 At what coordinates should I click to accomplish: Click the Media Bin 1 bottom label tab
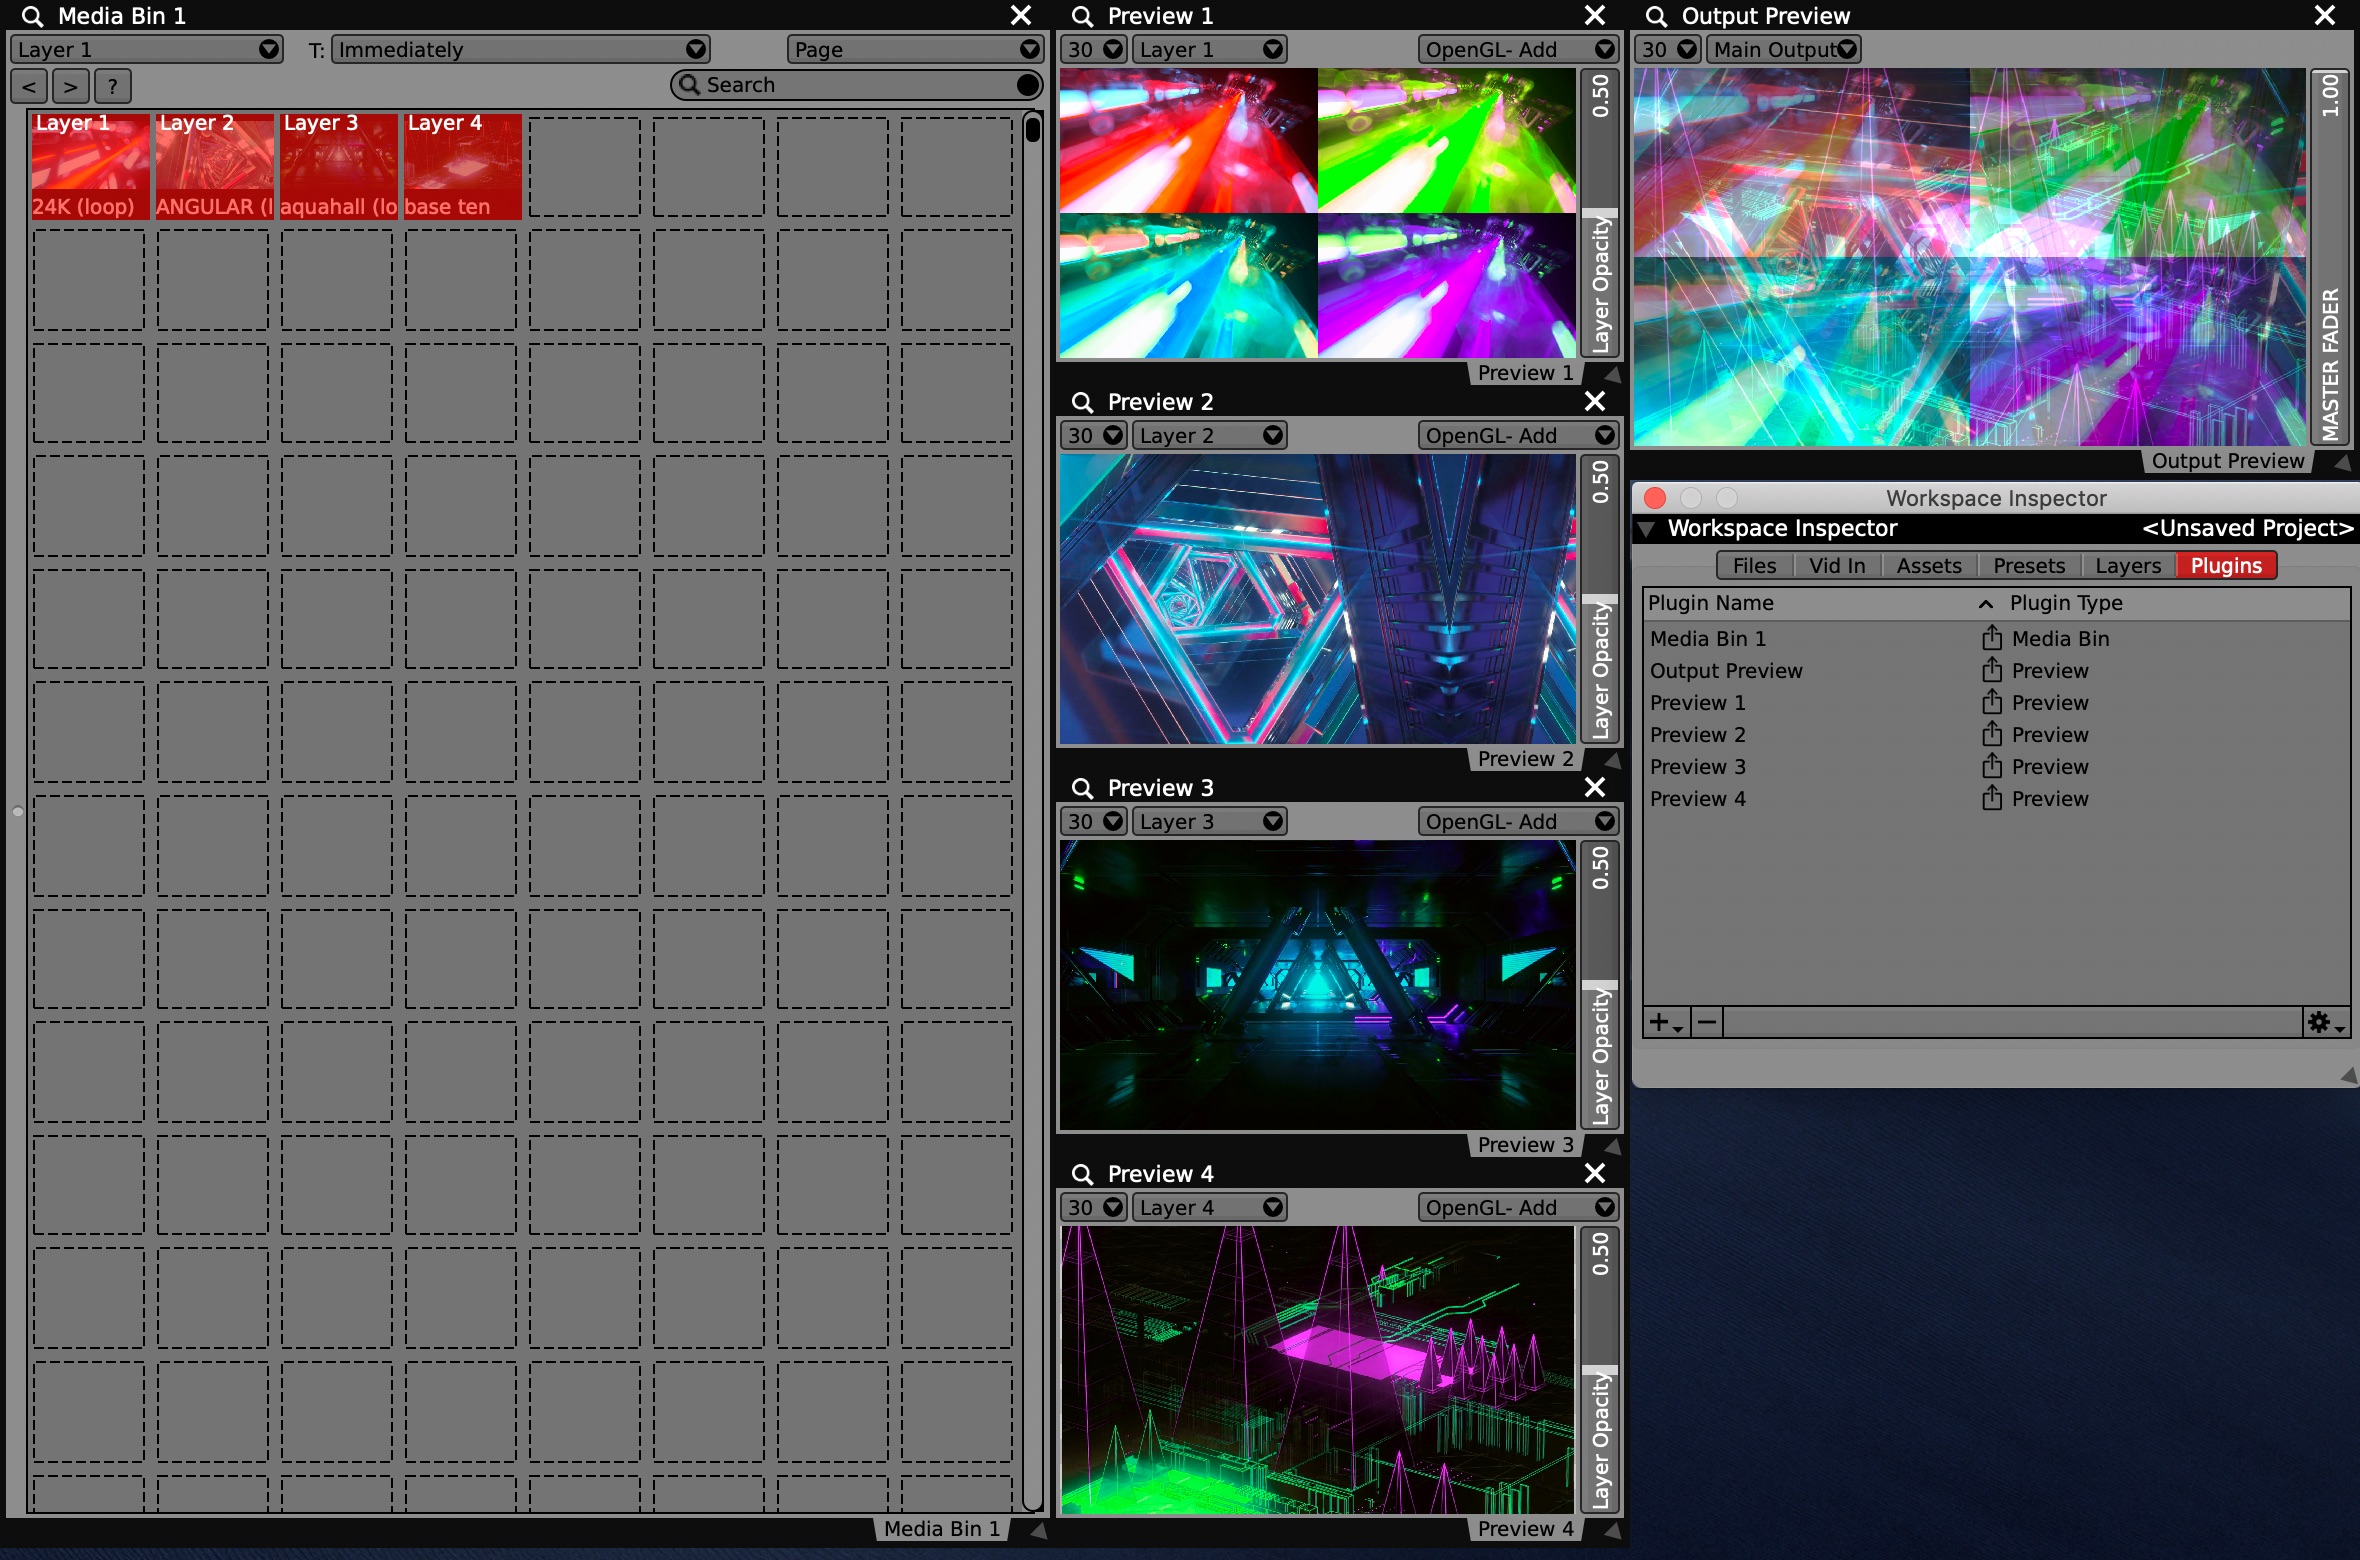[x=942, y=1529]
